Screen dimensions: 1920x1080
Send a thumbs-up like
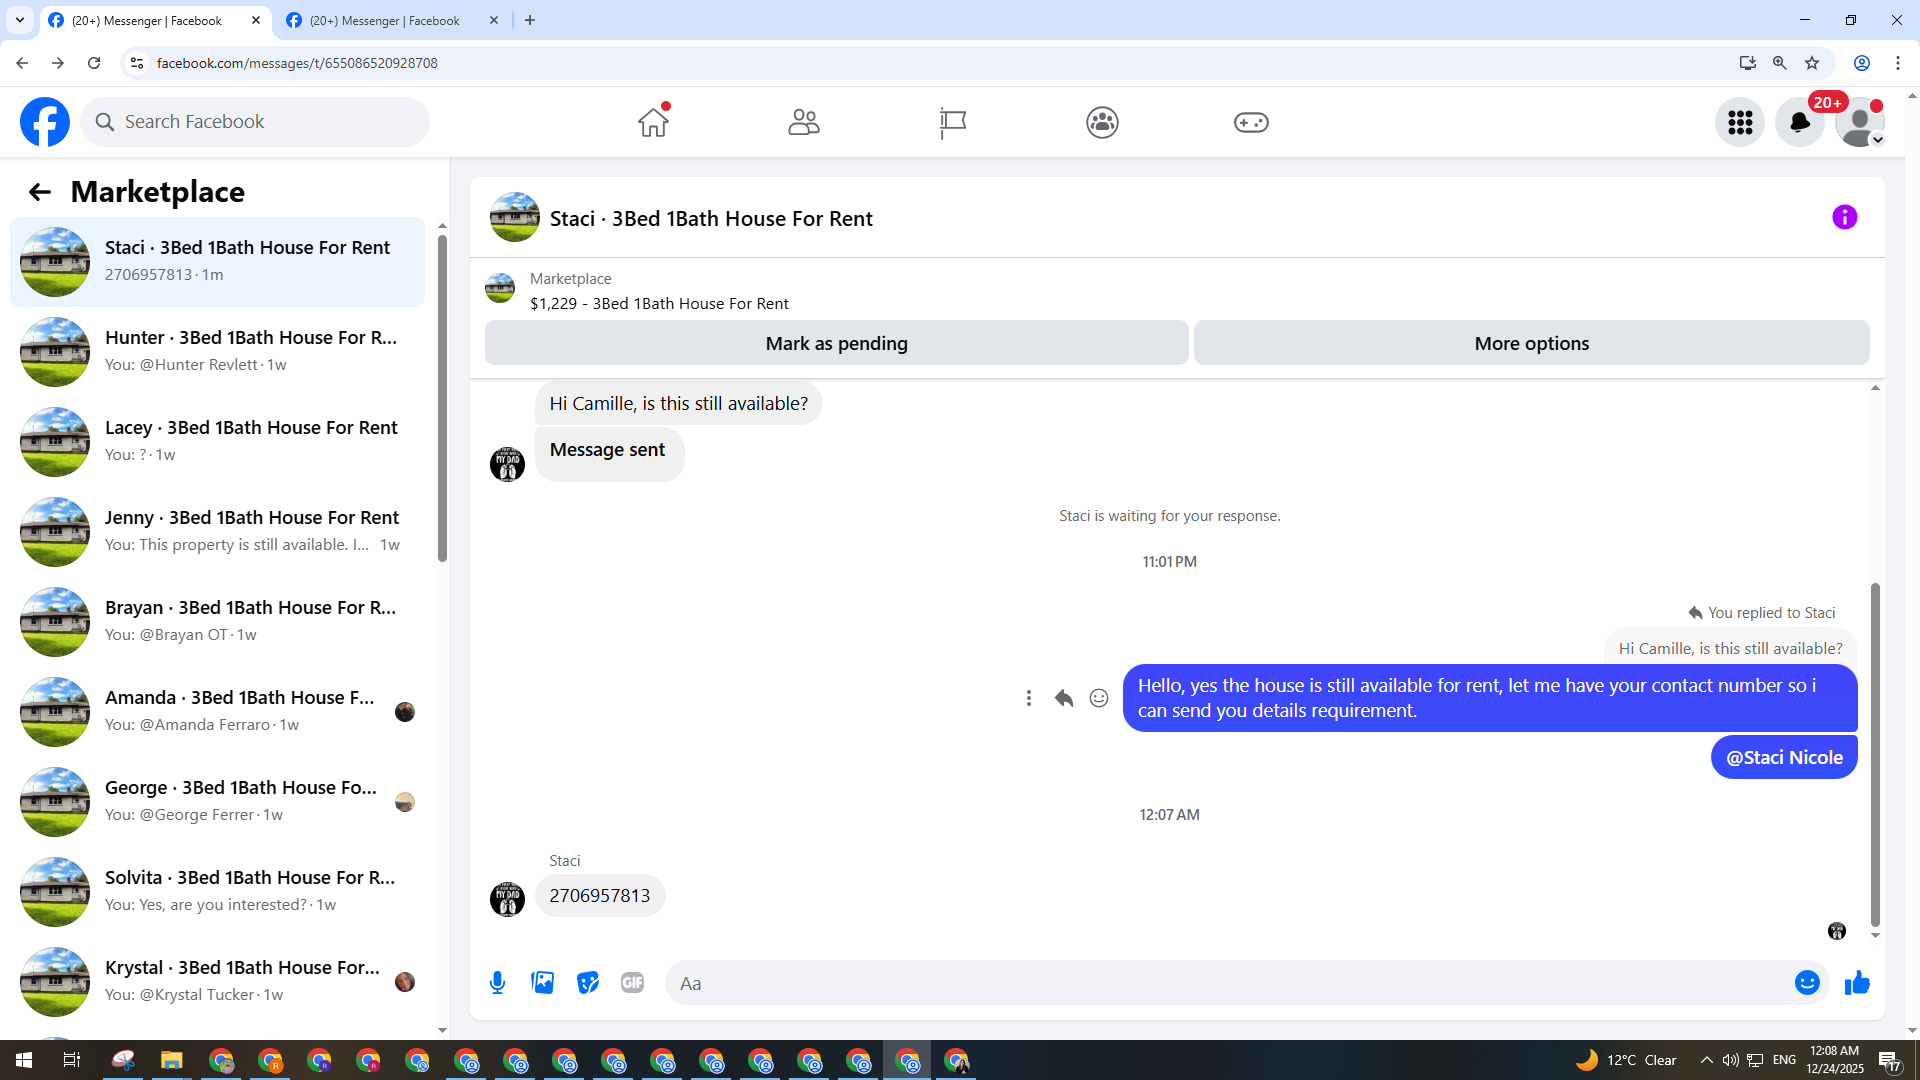tap(1857, 983)
